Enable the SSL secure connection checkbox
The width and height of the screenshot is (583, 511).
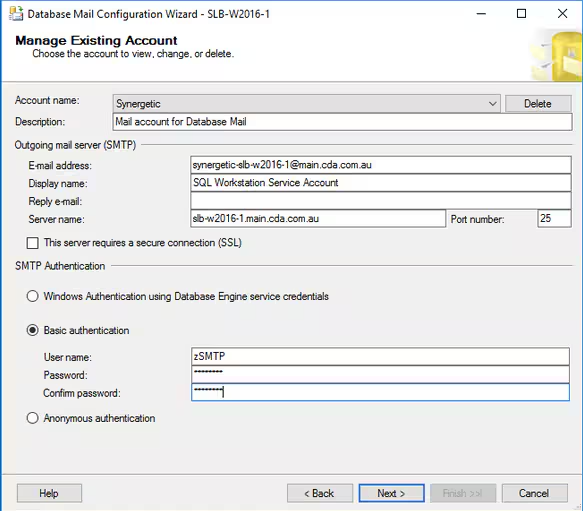32,243
